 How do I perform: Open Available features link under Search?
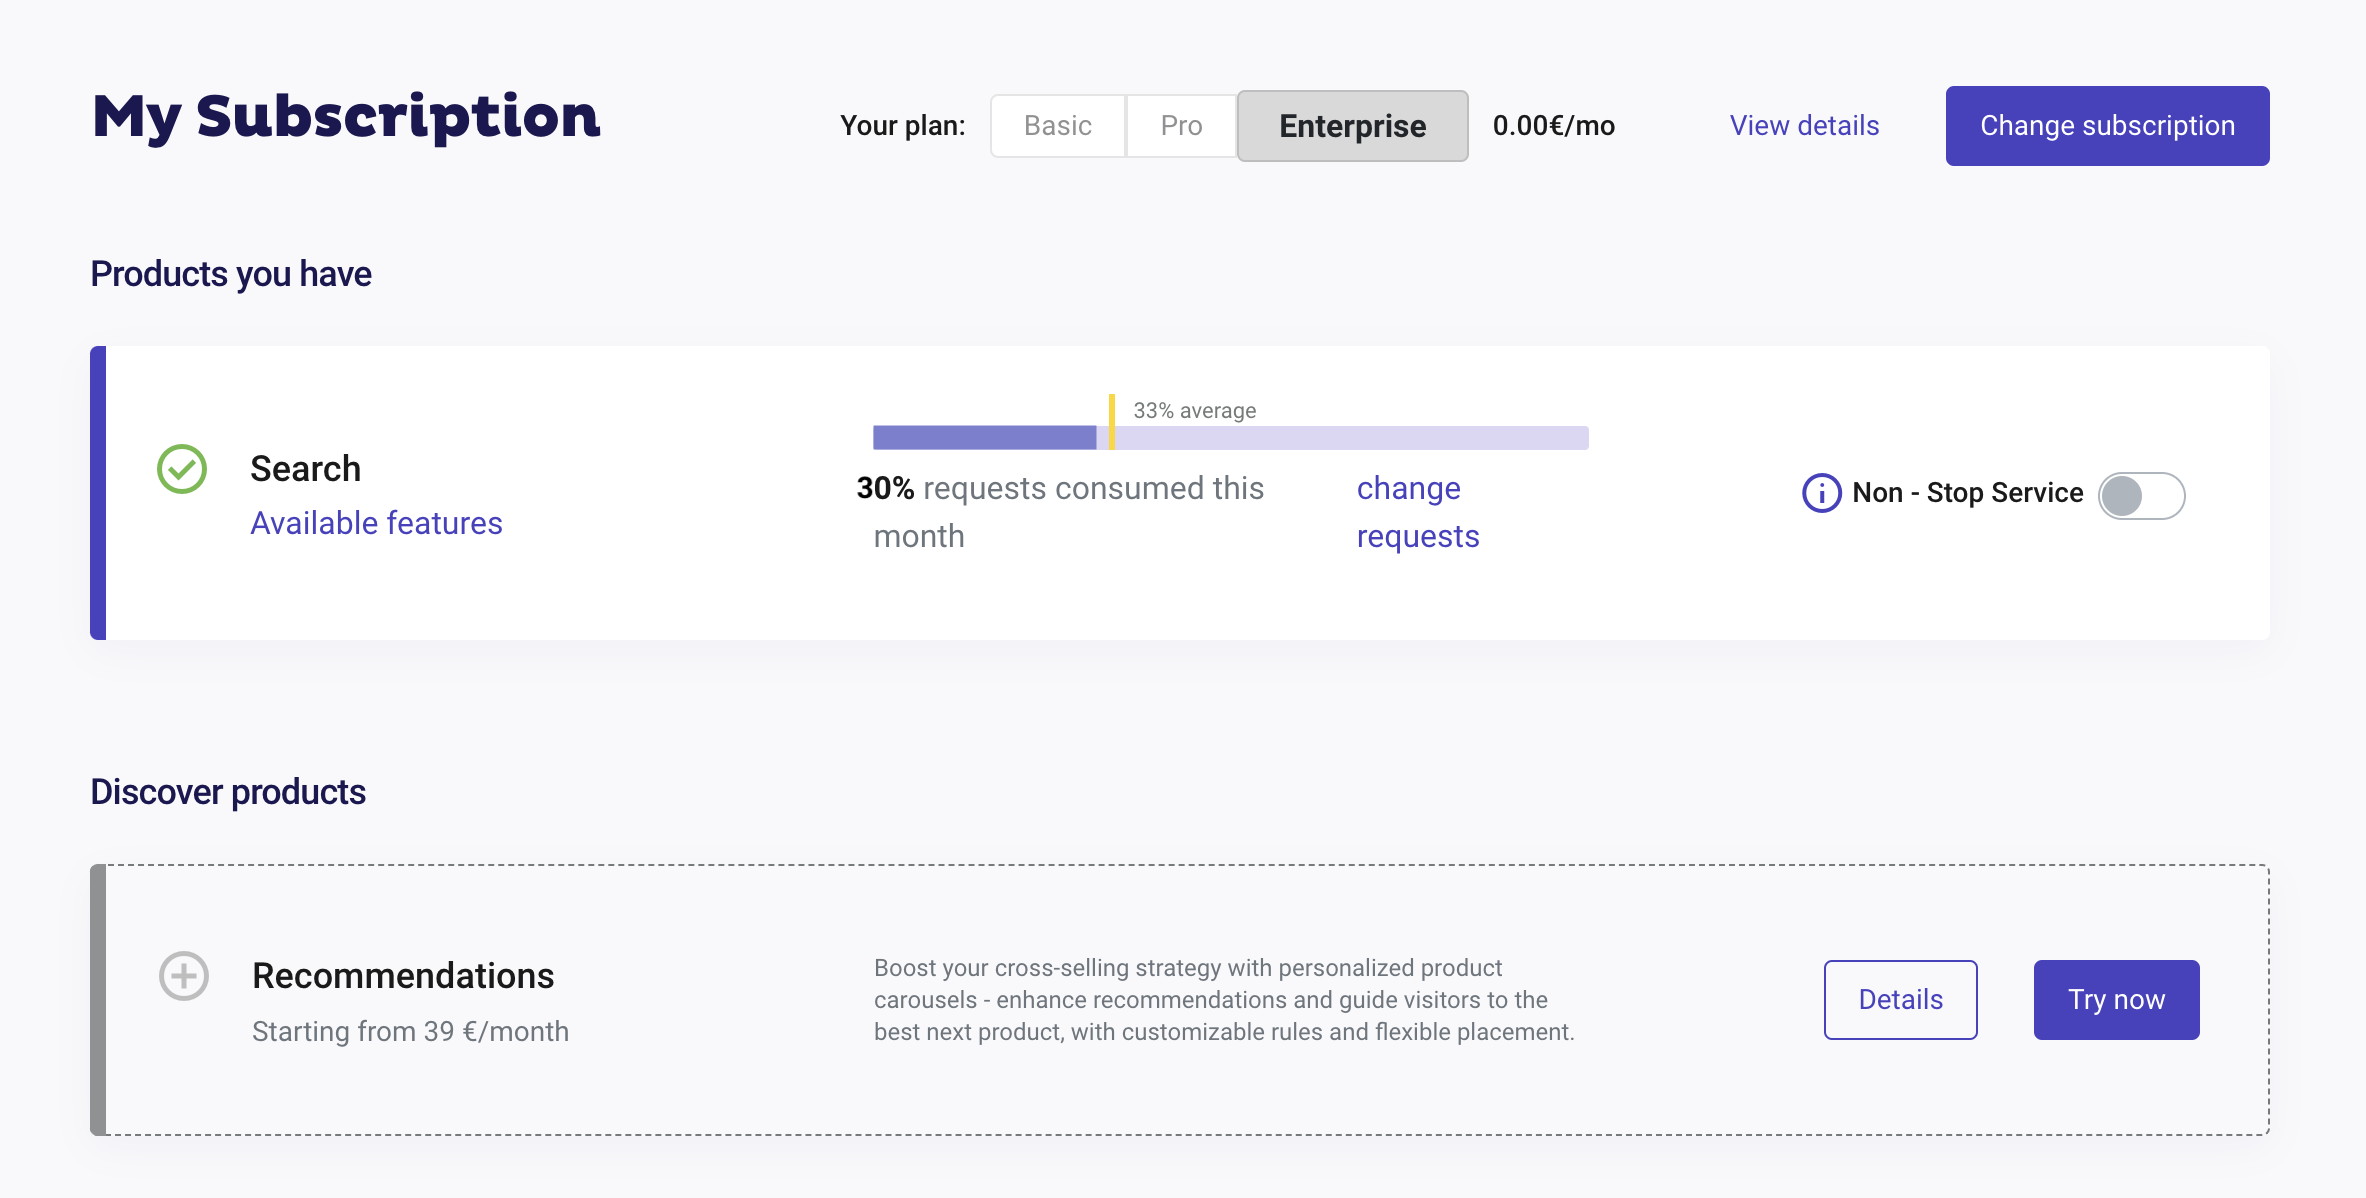coord(376,523)
